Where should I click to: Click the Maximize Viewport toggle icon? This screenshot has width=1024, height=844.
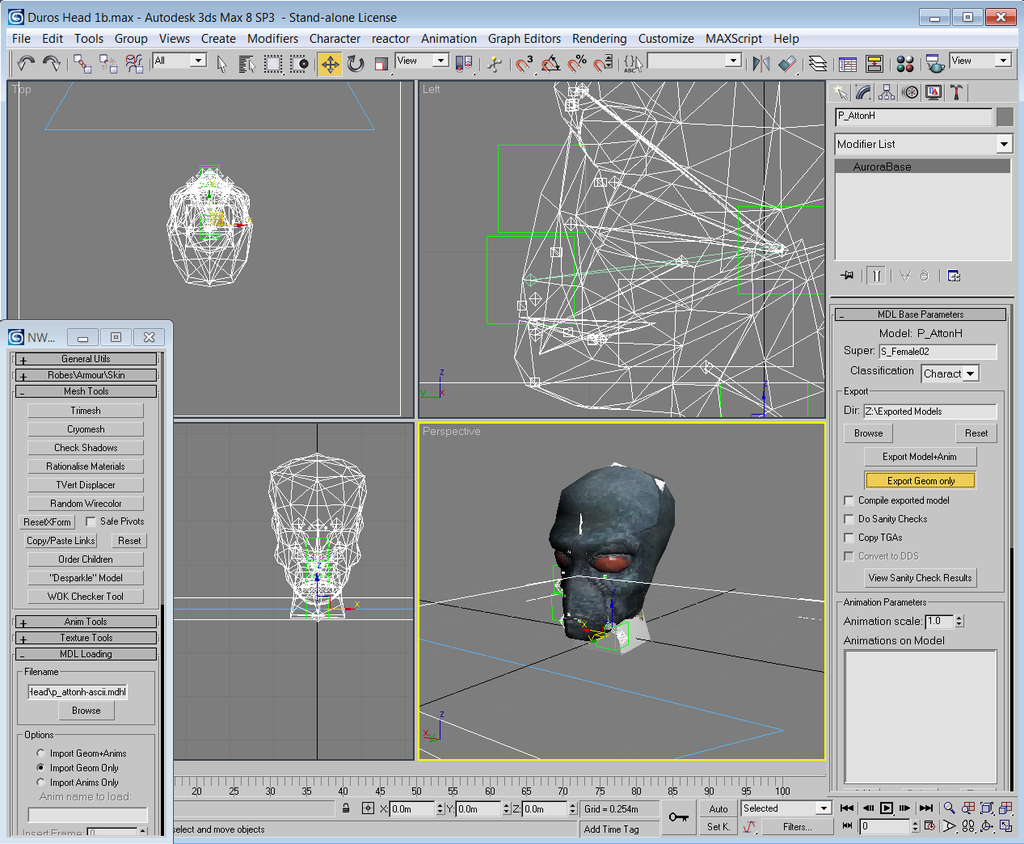pos(1006,826)
